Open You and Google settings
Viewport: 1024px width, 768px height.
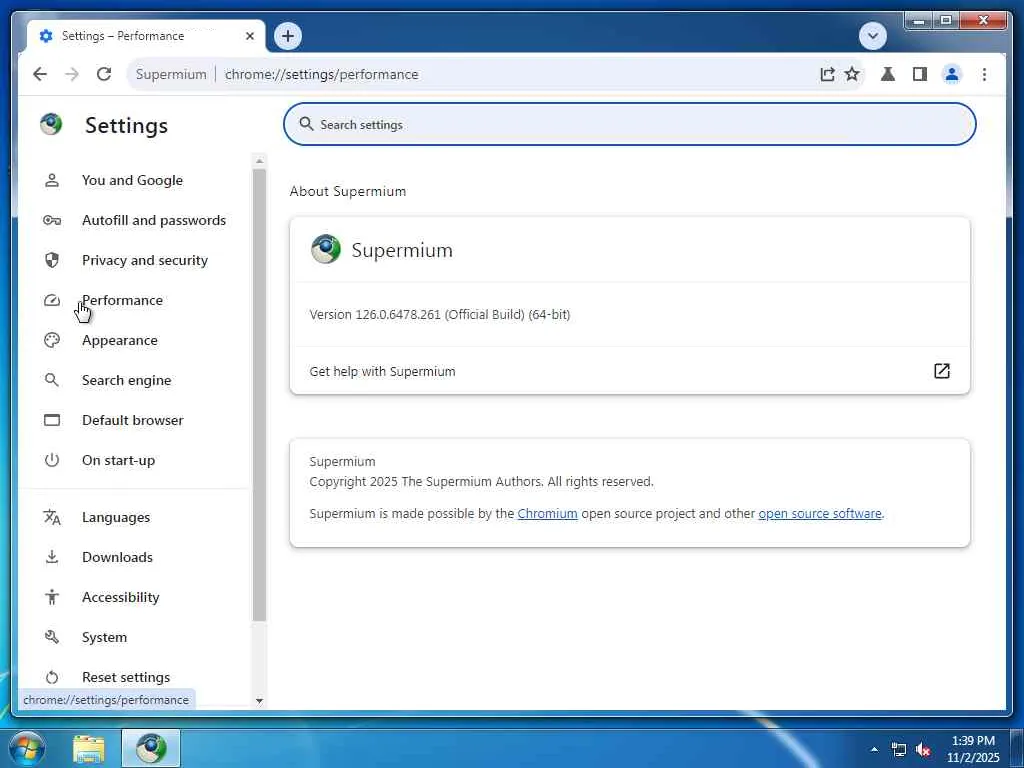point(133,180)
